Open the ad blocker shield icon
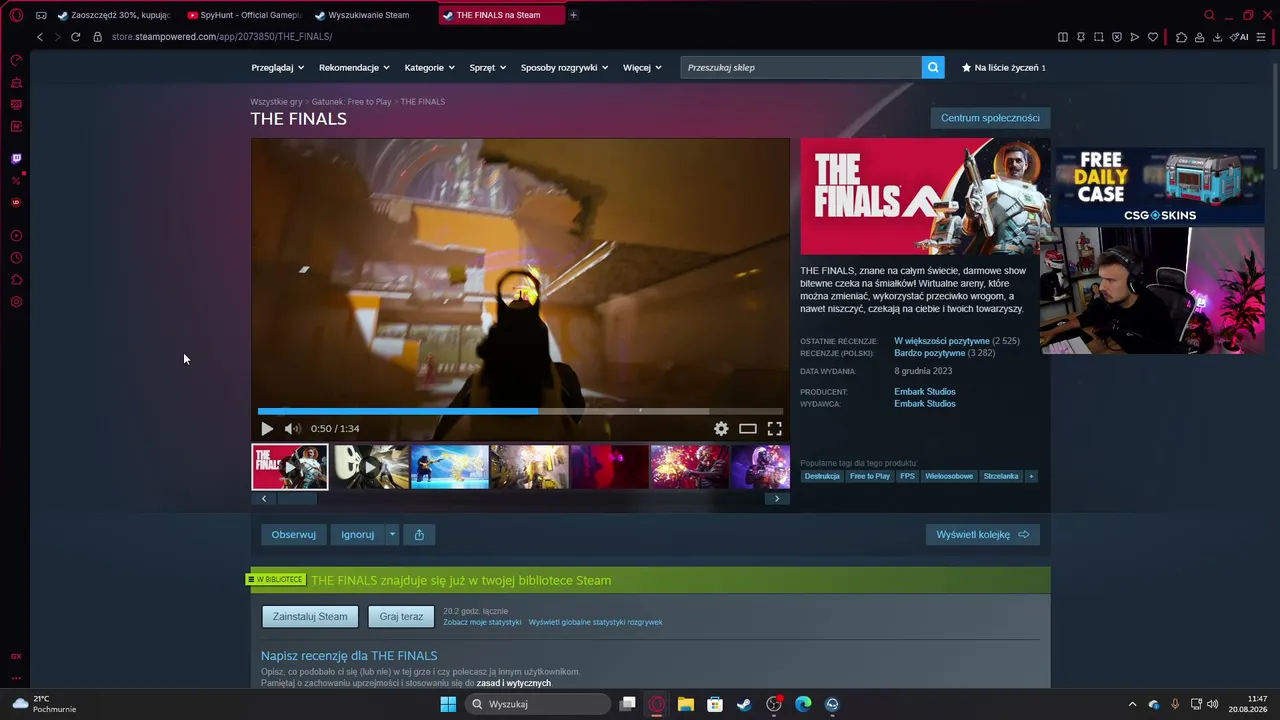The width and height of the screenshot is (1280, 720). 1116,37
